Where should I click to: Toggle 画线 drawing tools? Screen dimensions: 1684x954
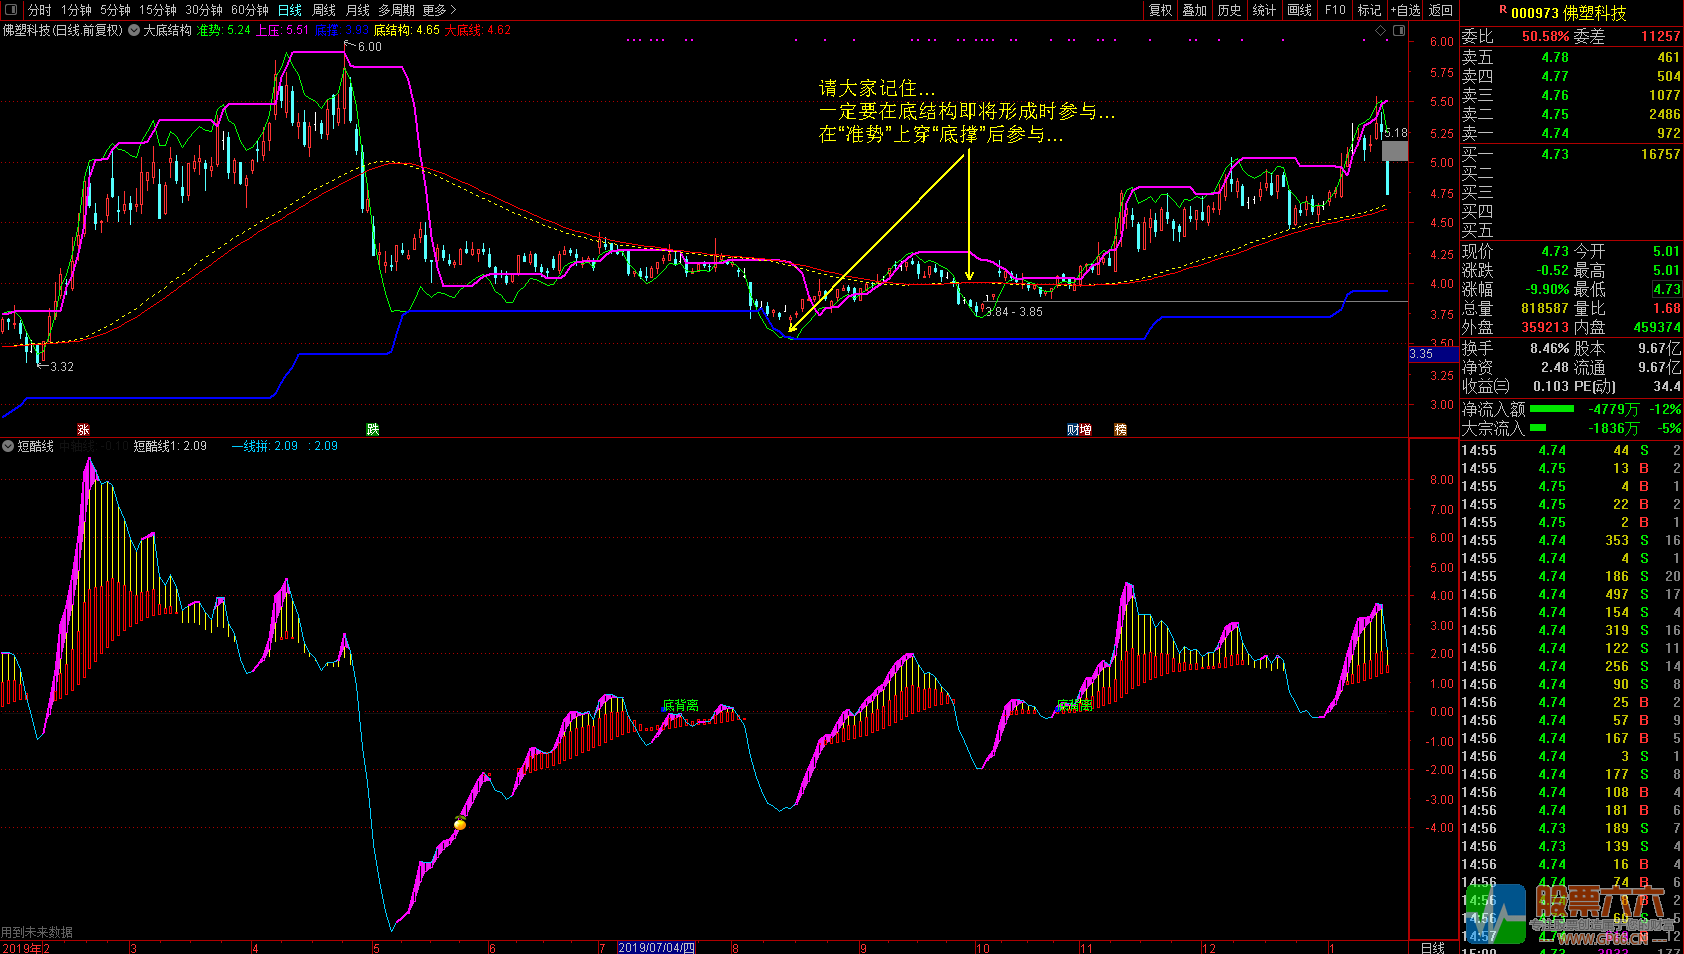[x=1299, y=10]
